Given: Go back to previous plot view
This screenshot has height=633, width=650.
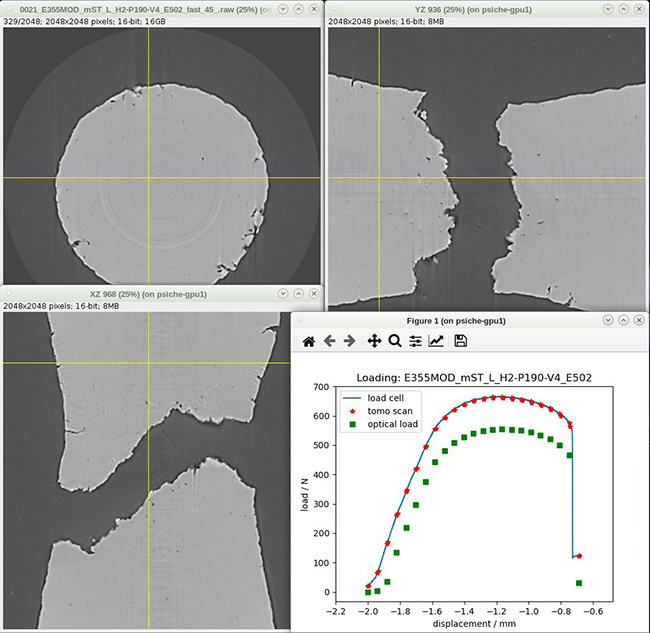Looking at the screenshot, I should [329, 341].
